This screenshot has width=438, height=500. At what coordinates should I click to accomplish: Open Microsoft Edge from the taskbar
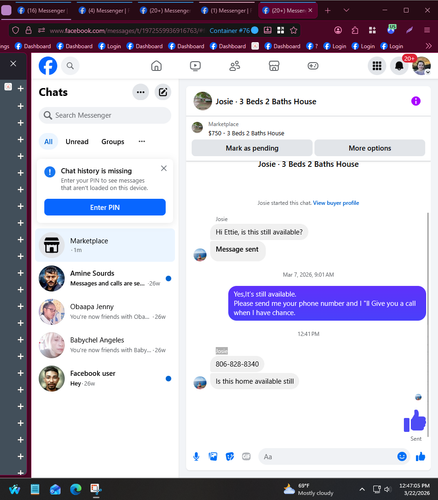tap(76, 489)
